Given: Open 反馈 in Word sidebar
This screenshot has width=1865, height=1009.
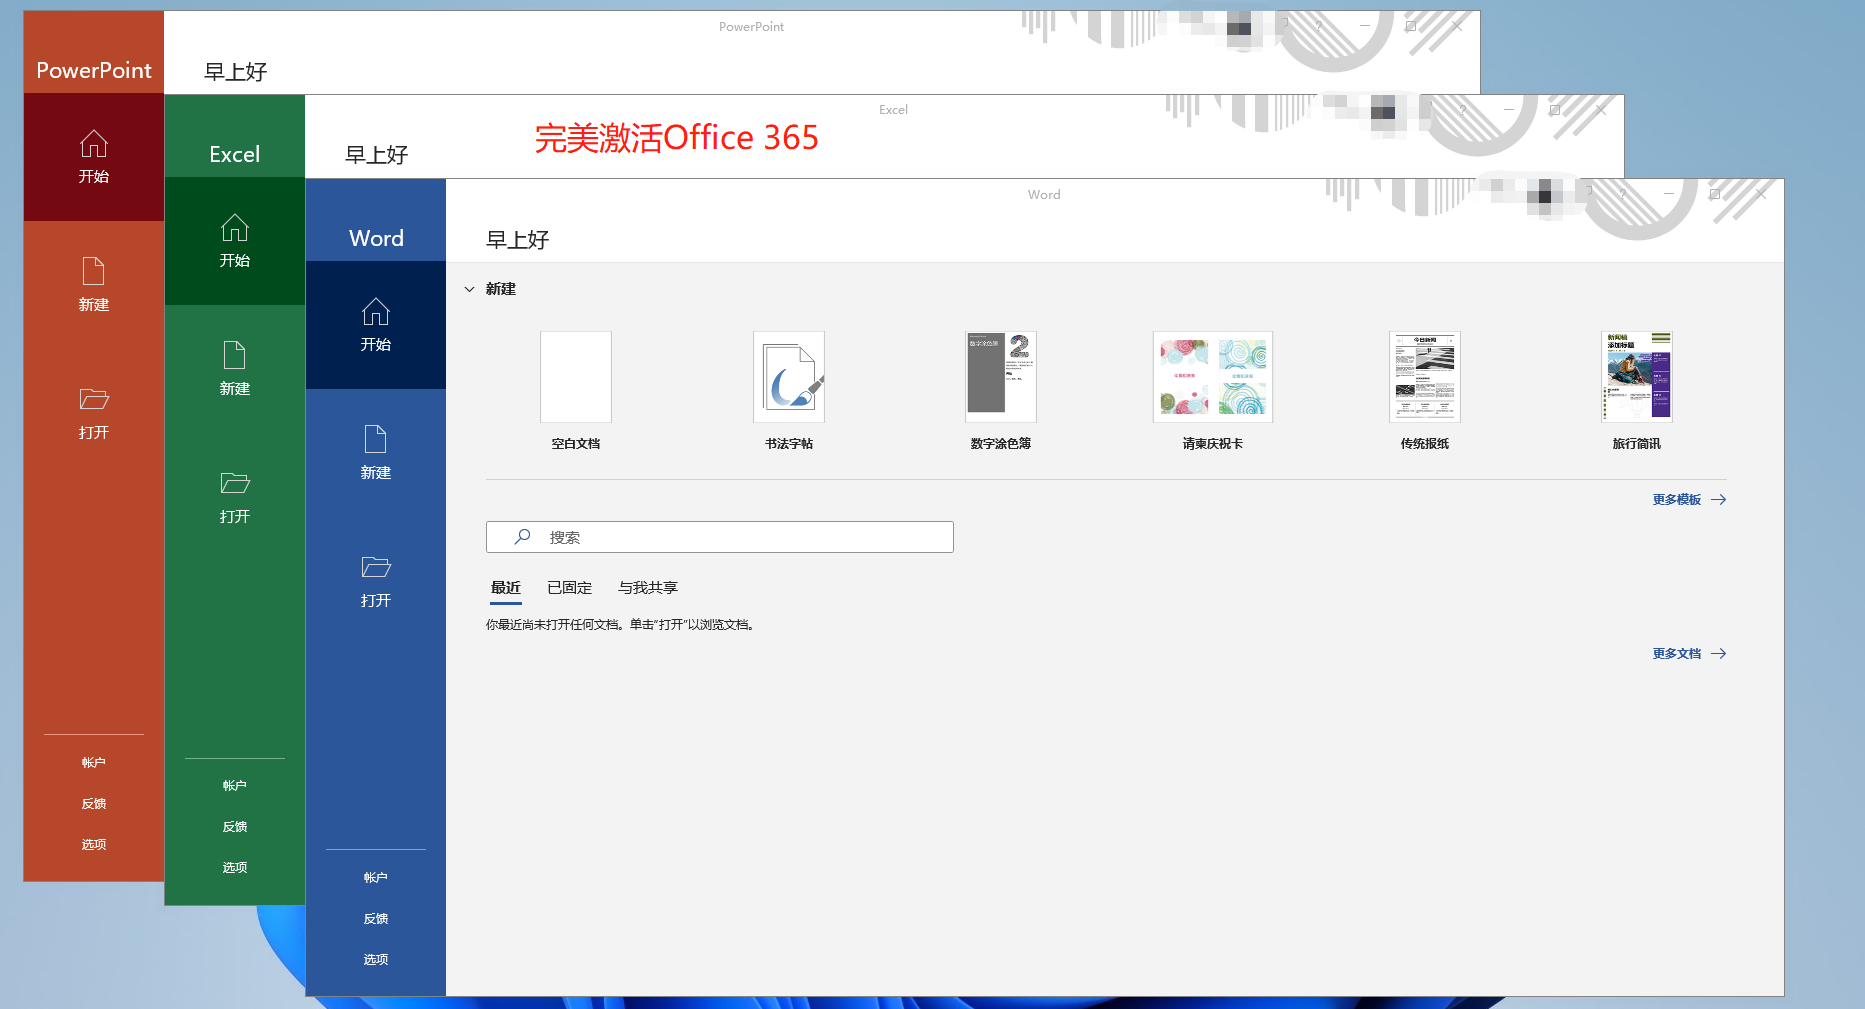Looking at the screenshot, I should pos(375,918).
